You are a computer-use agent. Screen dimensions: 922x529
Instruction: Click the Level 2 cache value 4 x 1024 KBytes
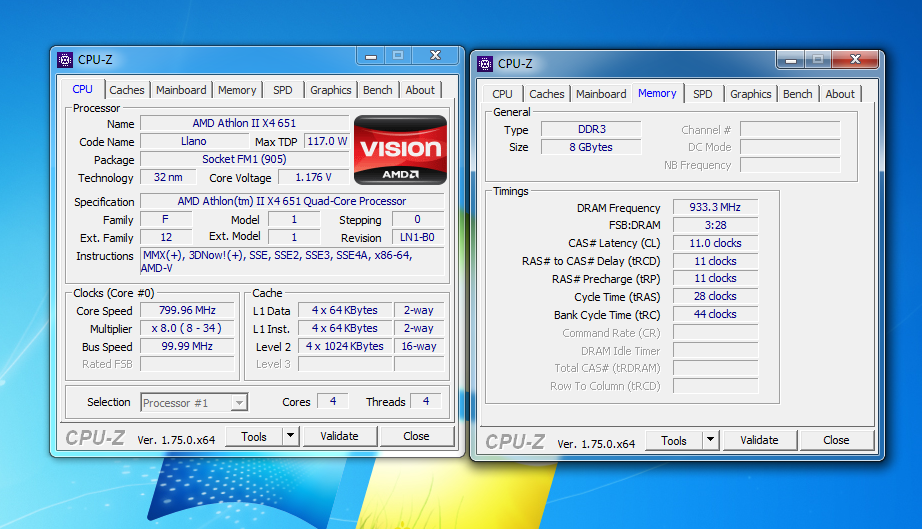345,347
